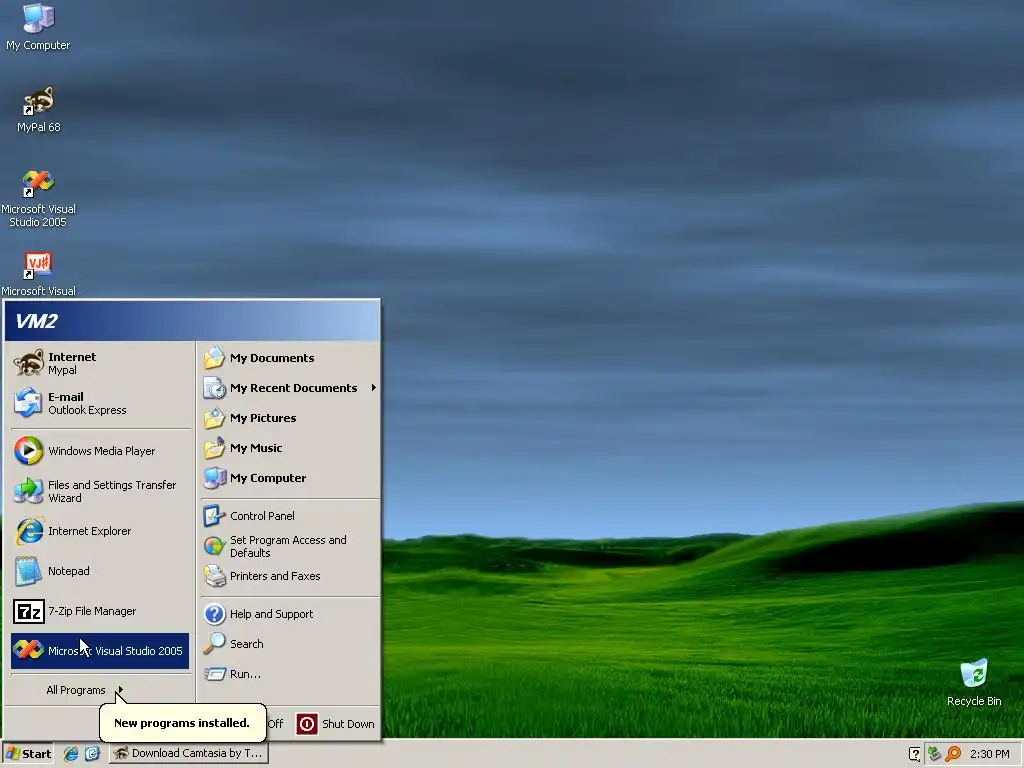Click the 2:30 PM clock
This screenshot has height=768, width=1024.
coord(989,754)
